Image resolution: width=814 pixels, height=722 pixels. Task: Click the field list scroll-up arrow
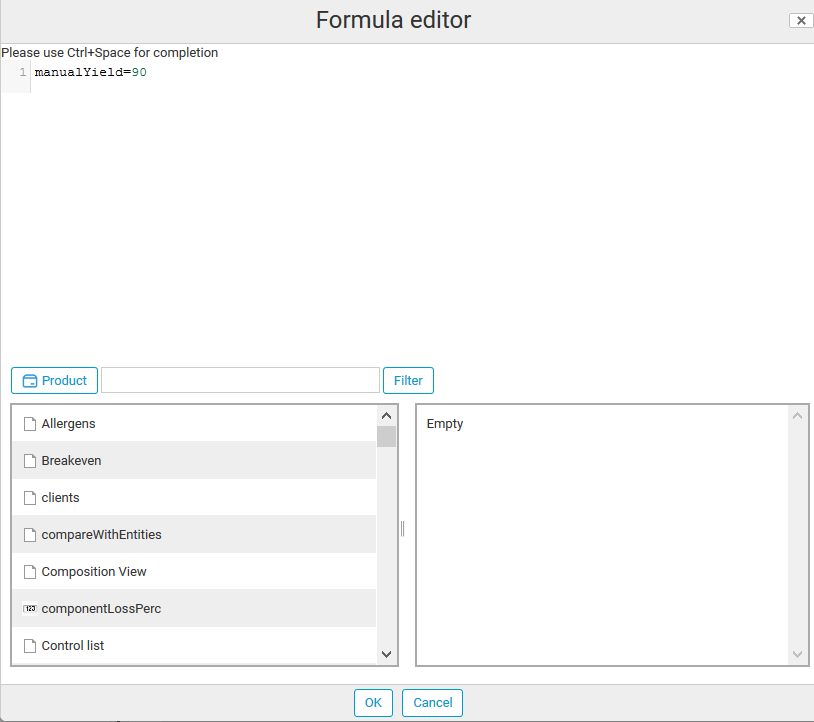[386, 416]
